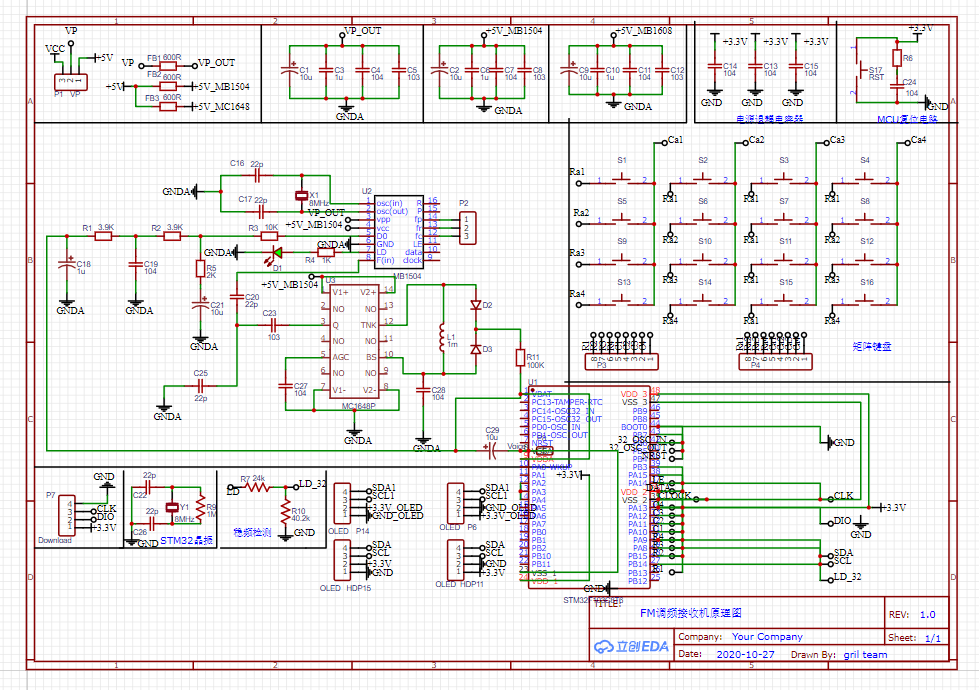Select the MB1504 chip U2

click(x=397, y=230)
